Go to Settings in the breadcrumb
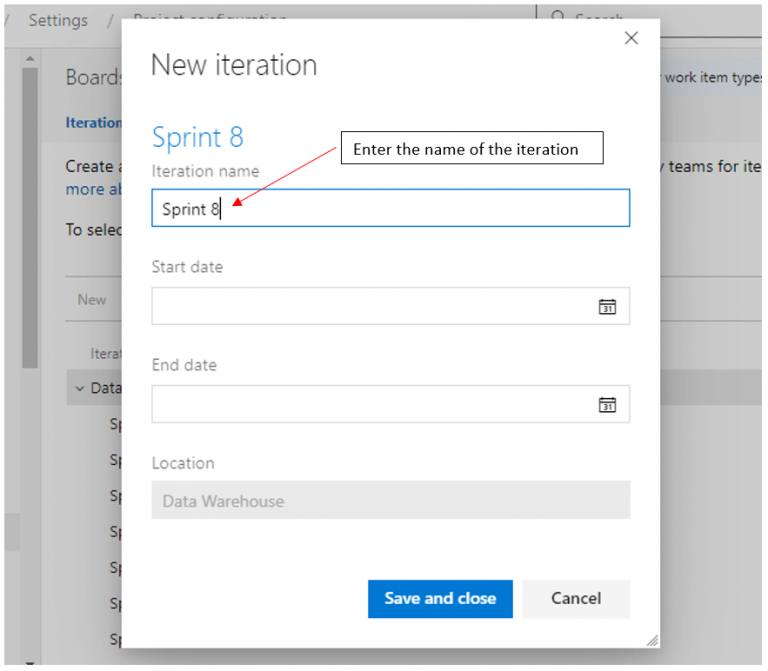This screenshot has height=671, width=768. coord(58,20)
